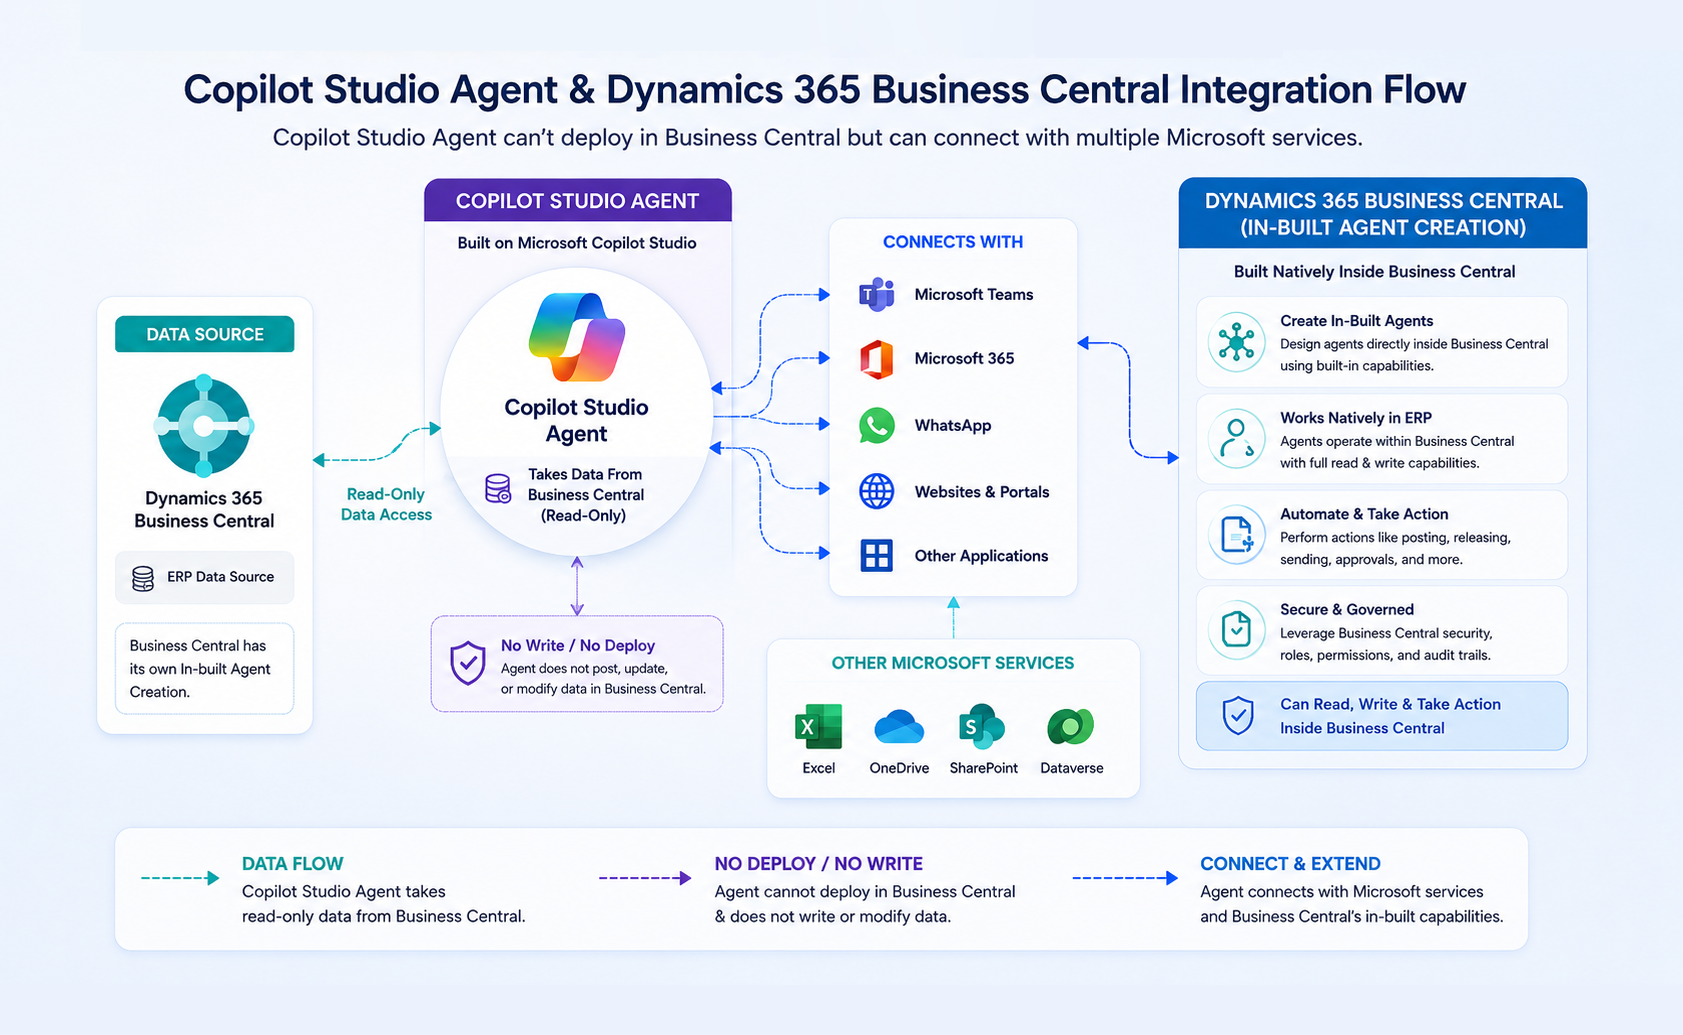Click Dynamics 365 Business Central name under logo
The height and width of the screenshot is (1035, 1683).
tap(204, 510)
